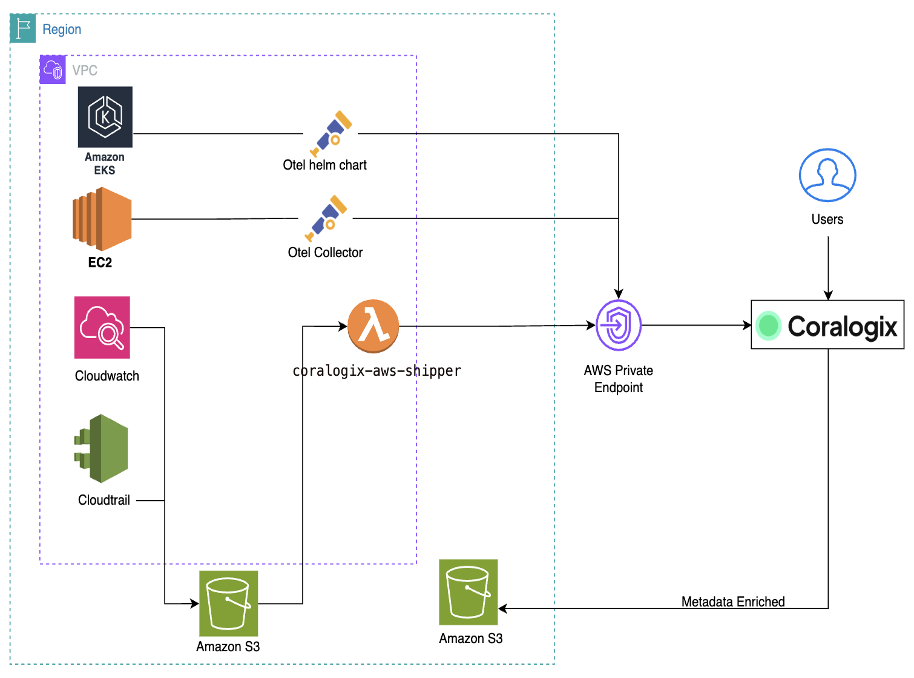Click the "Metadata Enriched" arrow label
This screenshot has height=678, width=914.
pyautogui.click(x=733, y=602)
